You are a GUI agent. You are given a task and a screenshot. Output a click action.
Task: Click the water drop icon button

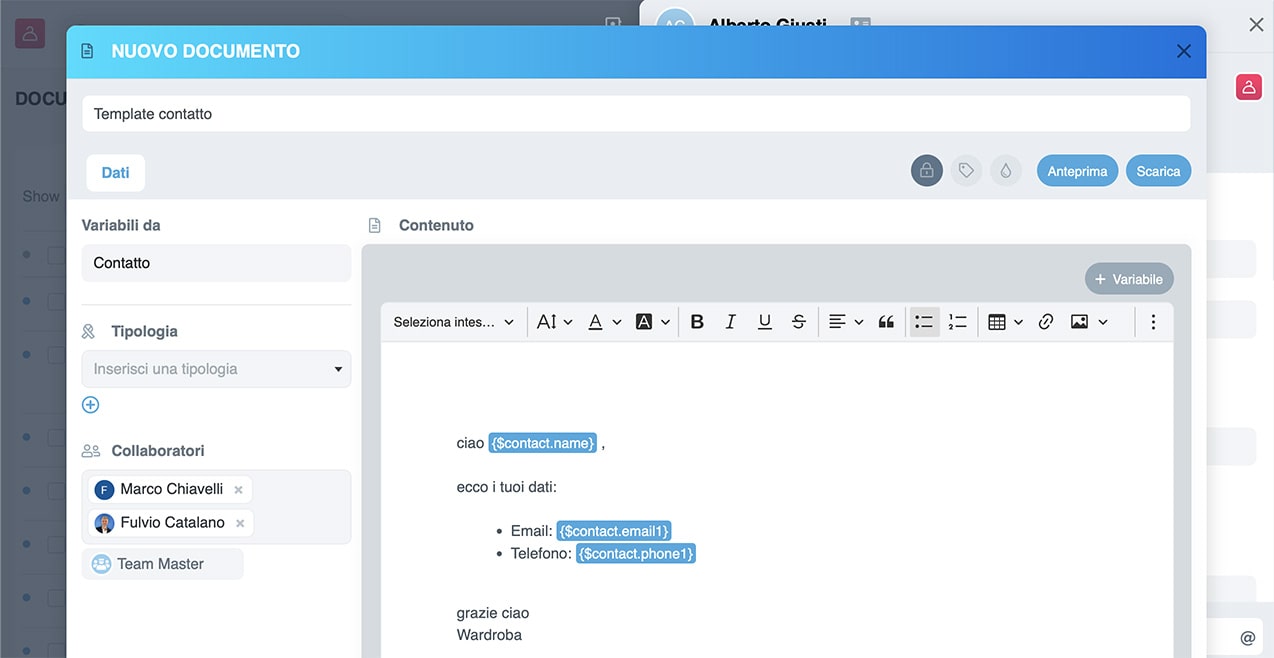tap(1005, 171)
